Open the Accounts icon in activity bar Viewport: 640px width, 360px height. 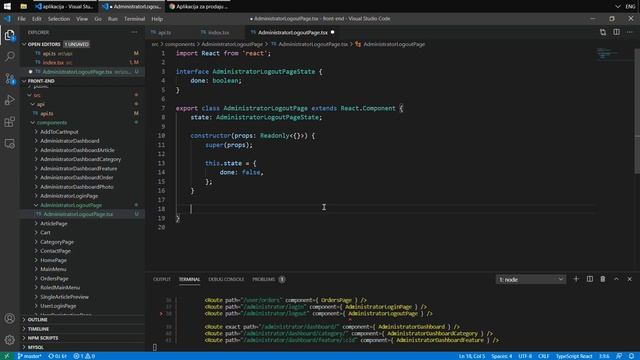click(9, 318)
